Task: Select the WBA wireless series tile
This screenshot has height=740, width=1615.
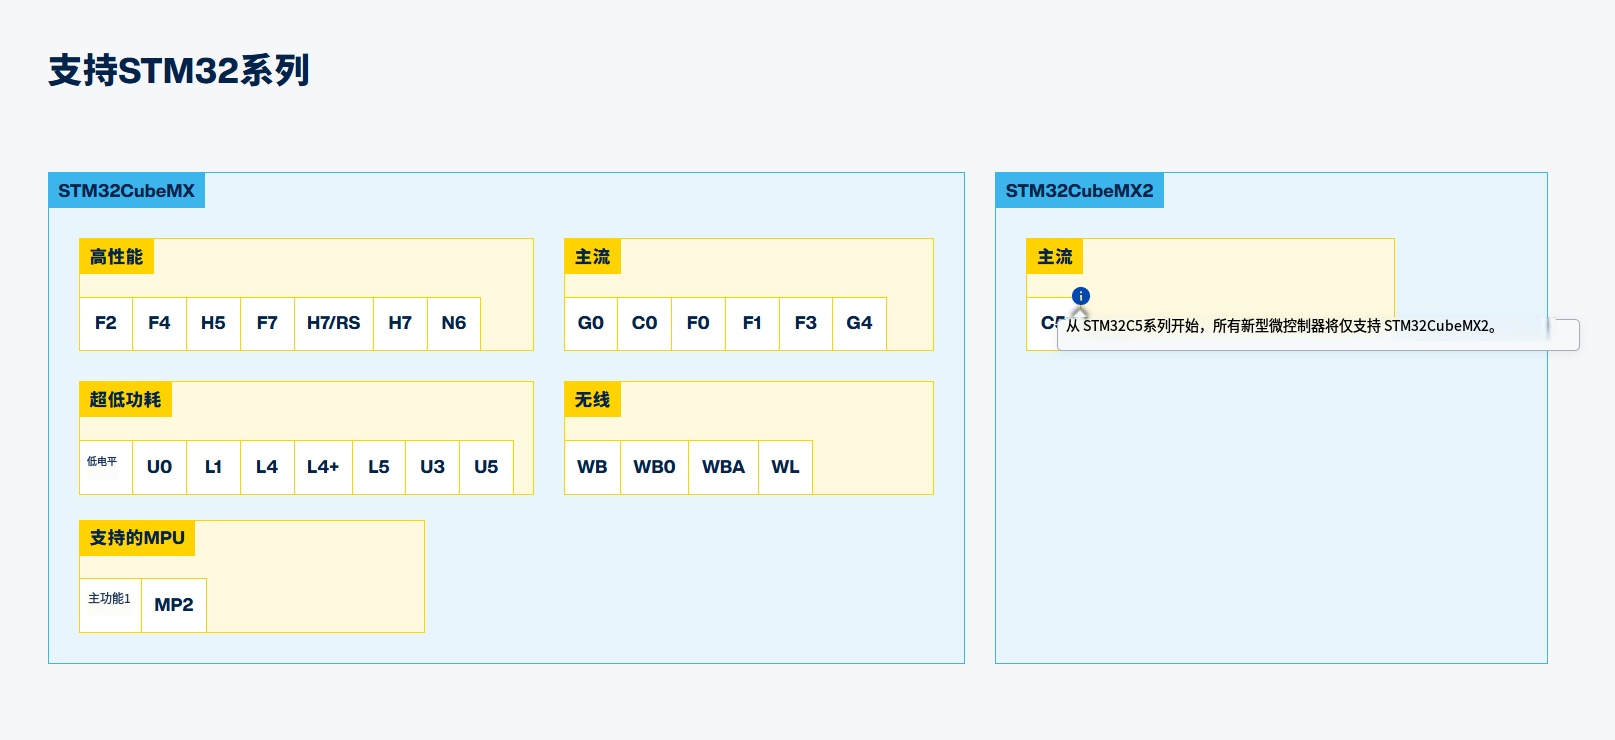Action: (x=723, y=467)
